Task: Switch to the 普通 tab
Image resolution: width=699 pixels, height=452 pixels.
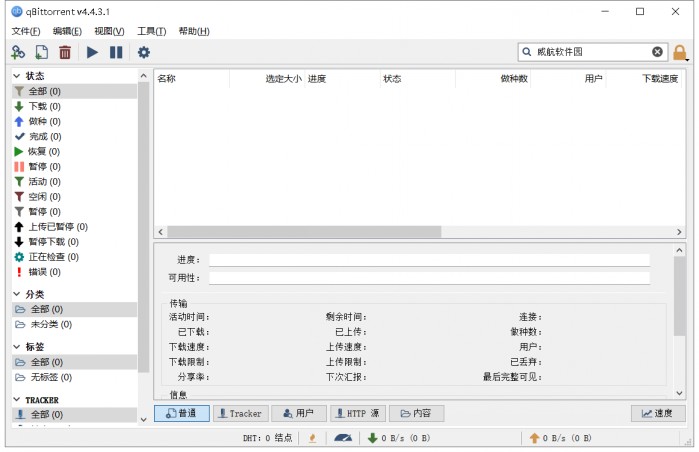Action: (x=182, y=413)
